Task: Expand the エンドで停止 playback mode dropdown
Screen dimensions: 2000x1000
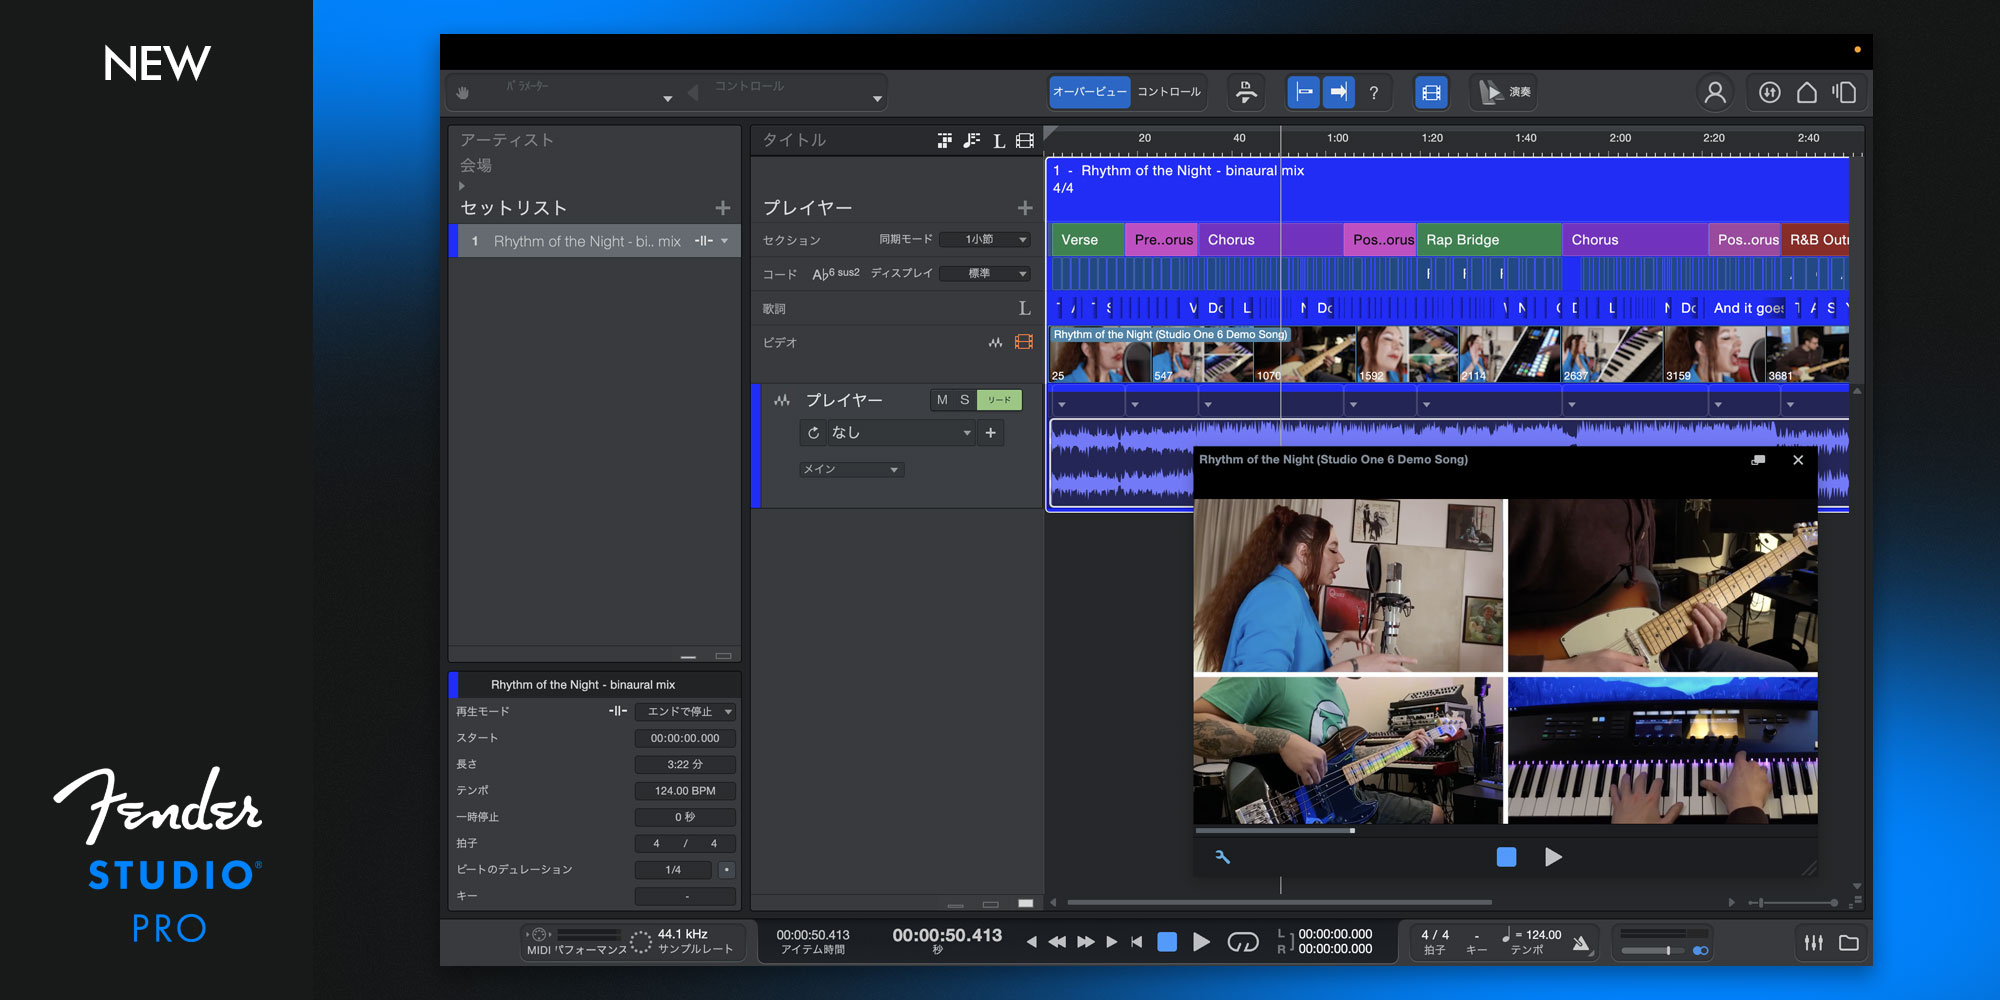Action: [686, 712]
